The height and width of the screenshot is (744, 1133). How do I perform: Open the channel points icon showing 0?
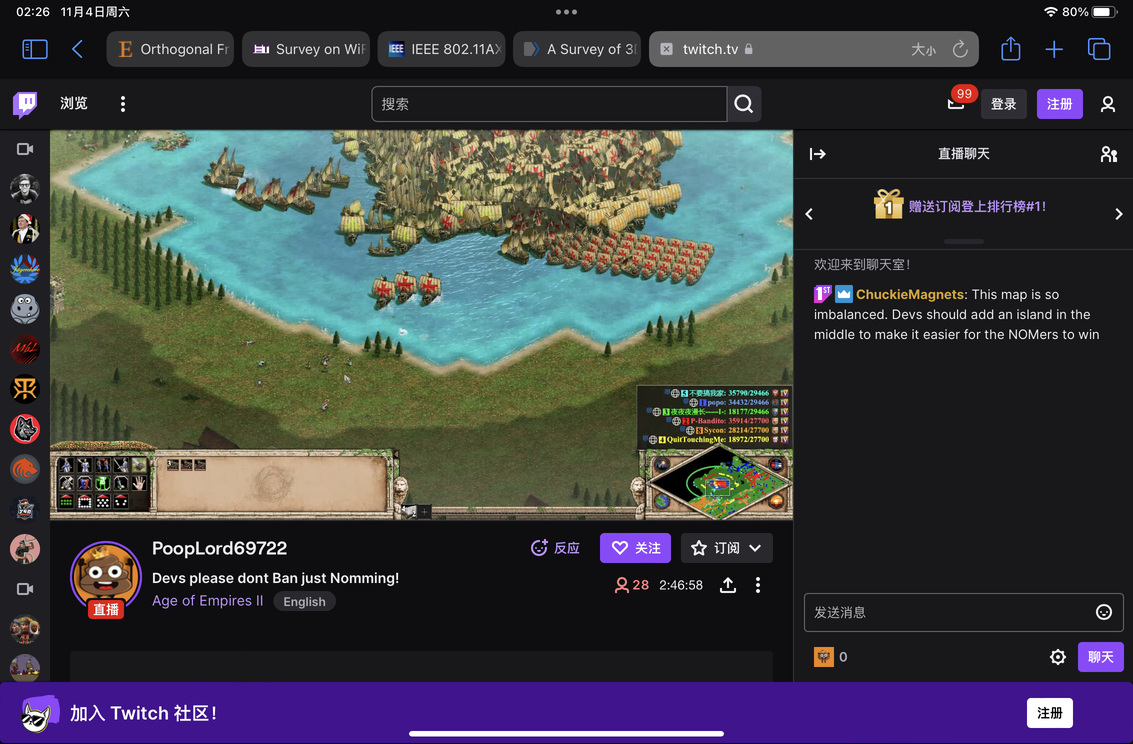831,657
